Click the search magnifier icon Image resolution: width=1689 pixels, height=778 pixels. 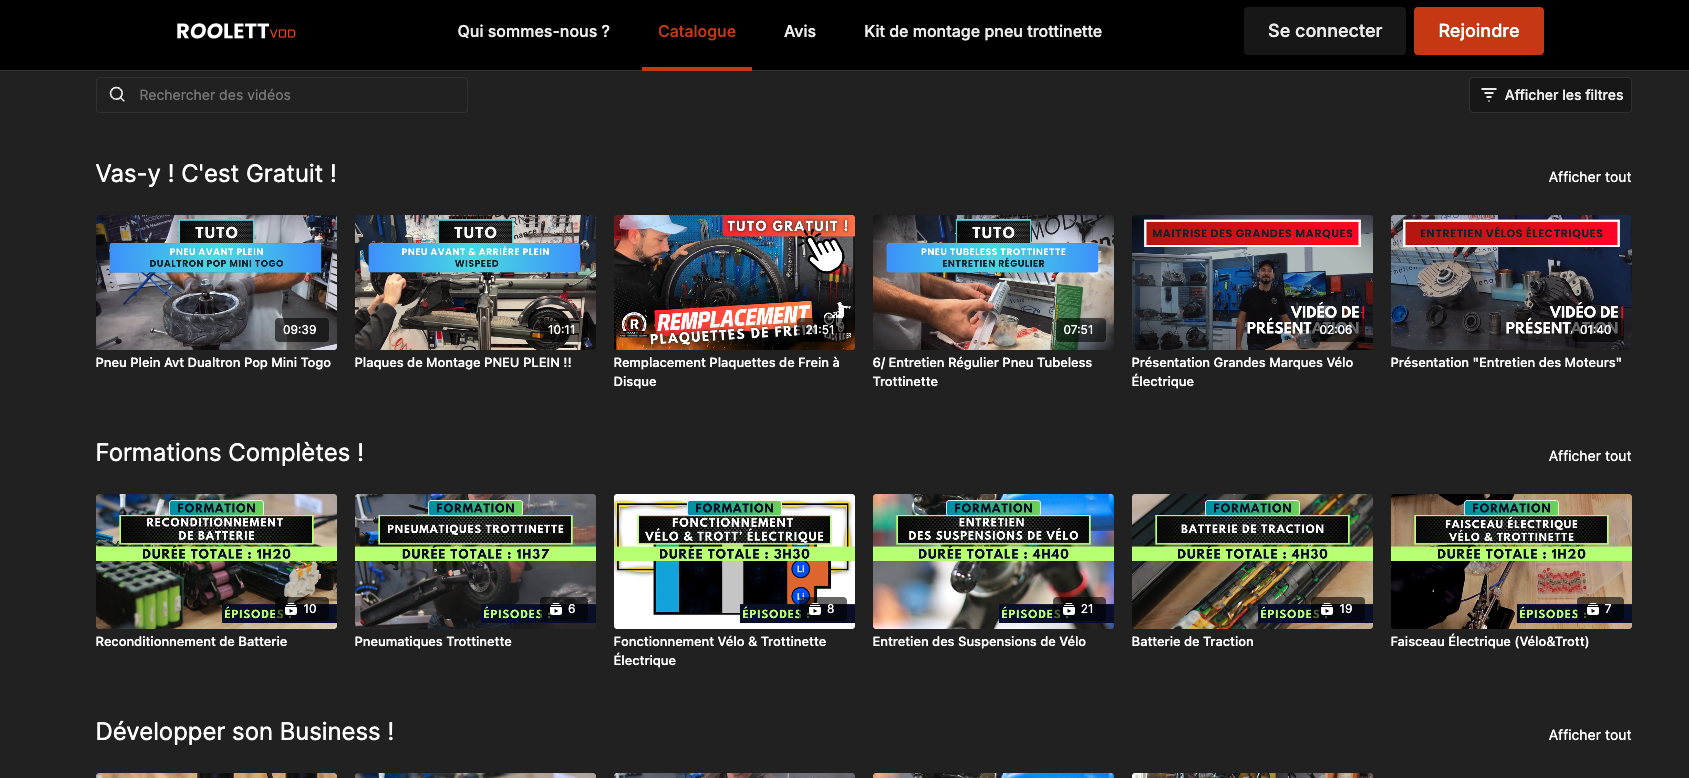pyautogui.click(x=117, y=95)
